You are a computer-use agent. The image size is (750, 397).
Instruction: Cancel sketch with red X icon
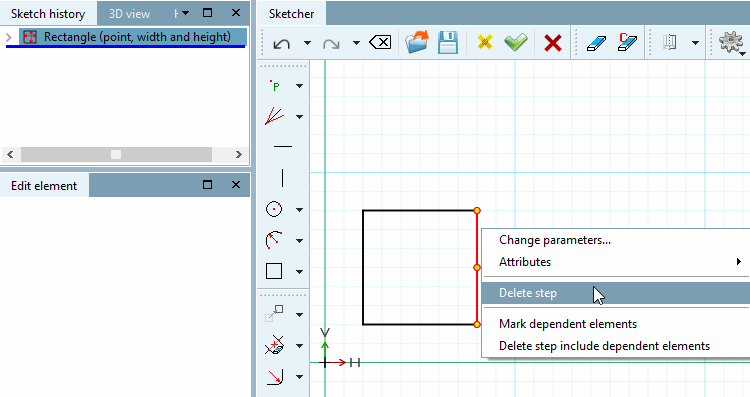coord(553,43)
